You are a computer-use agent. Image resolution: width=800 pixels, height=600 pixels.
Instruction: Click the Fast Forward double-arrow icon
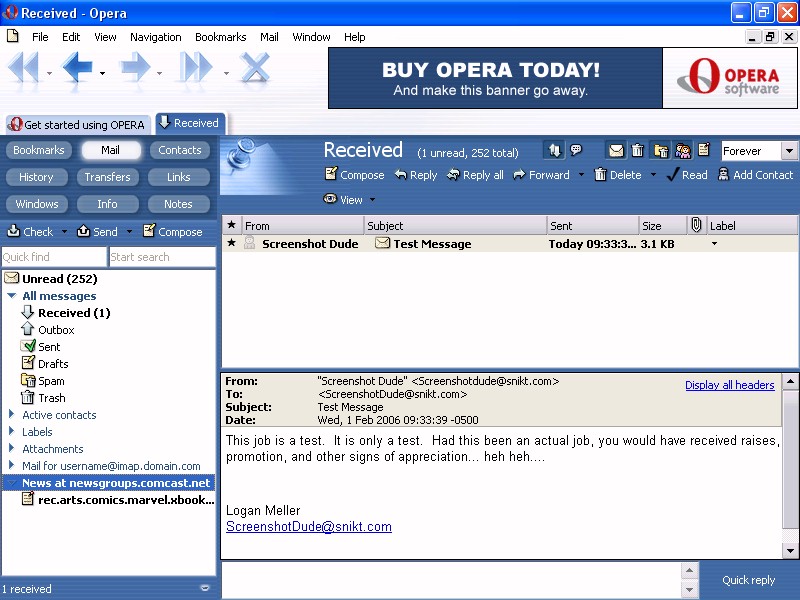[x=196, y=68]
